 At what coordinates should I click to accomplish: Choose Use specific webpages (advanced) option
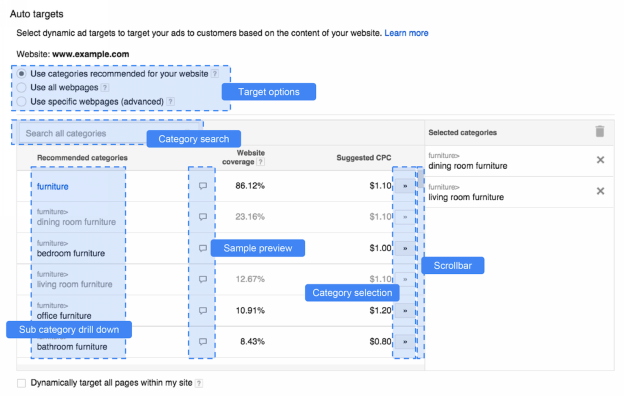click(x=21, y=101)
